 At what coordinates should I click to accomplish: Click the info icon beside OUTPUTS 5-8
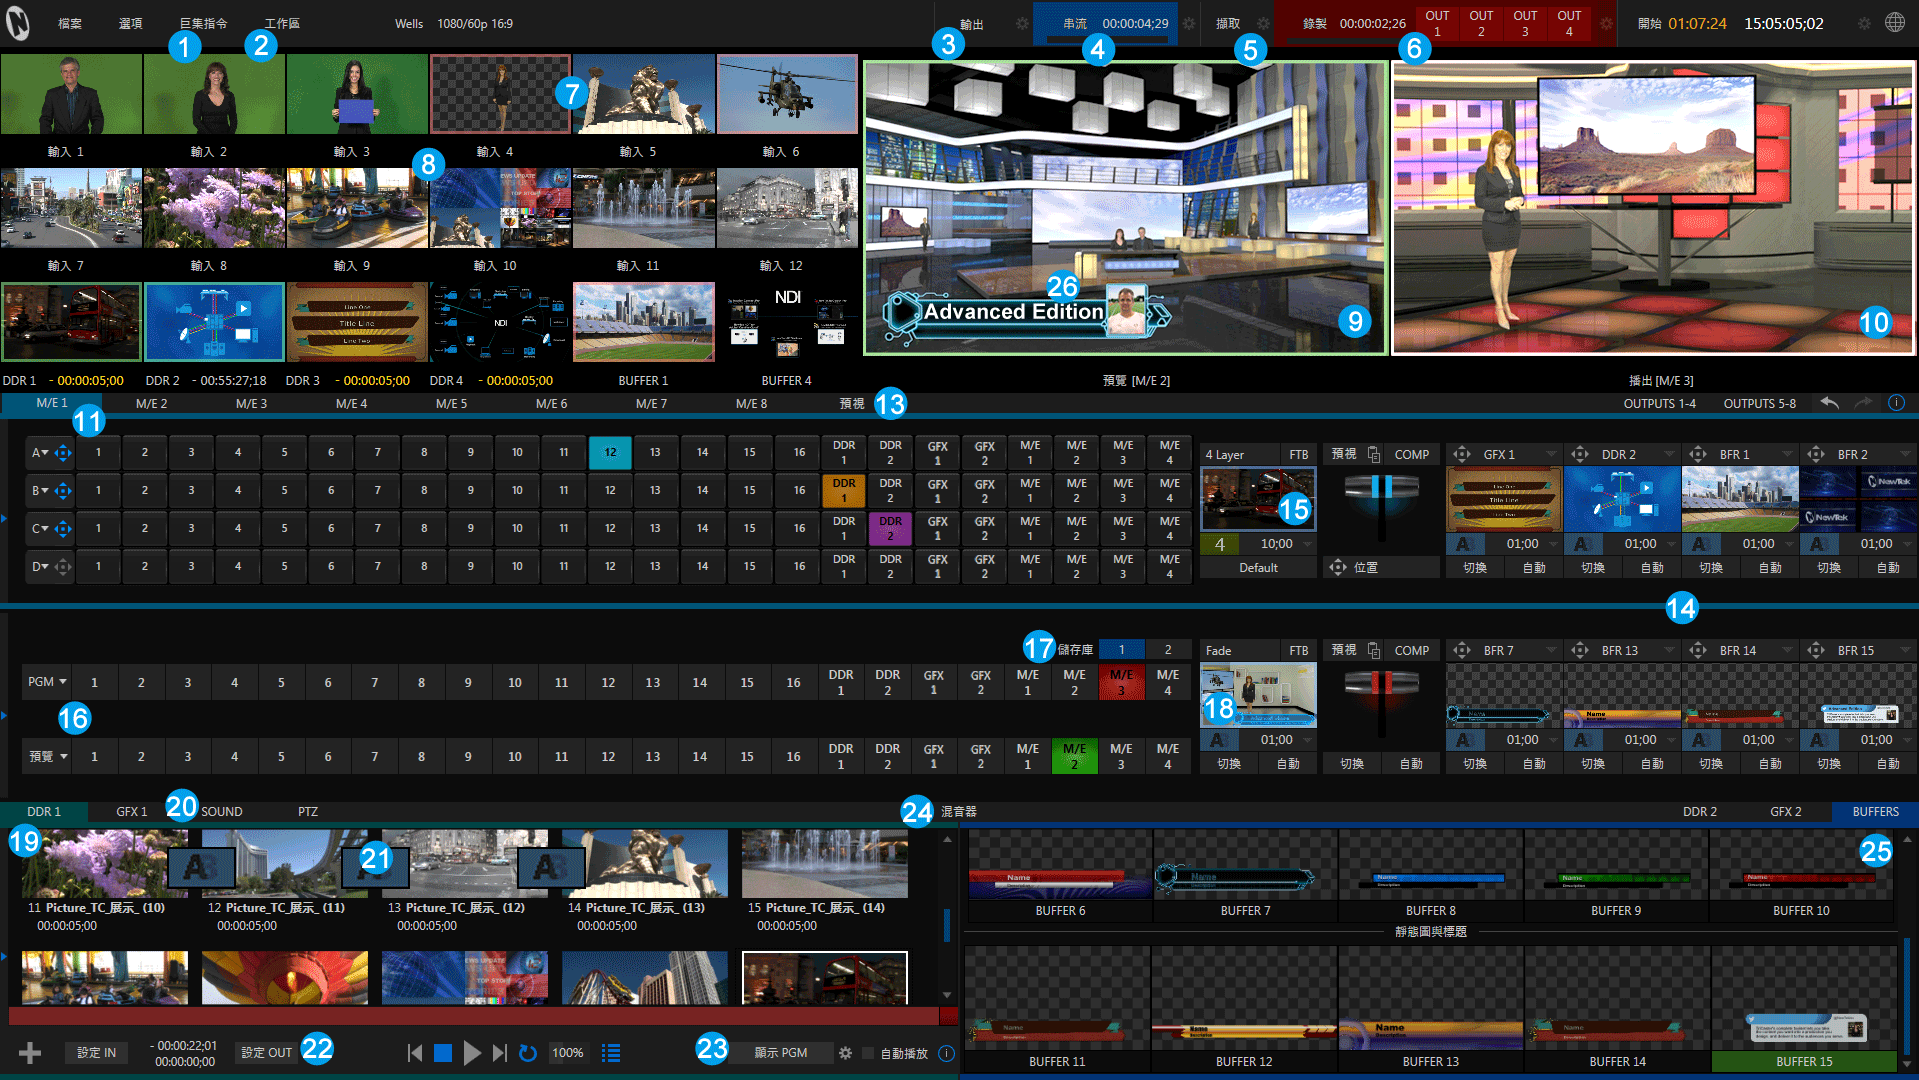[x=1896, y=403]
